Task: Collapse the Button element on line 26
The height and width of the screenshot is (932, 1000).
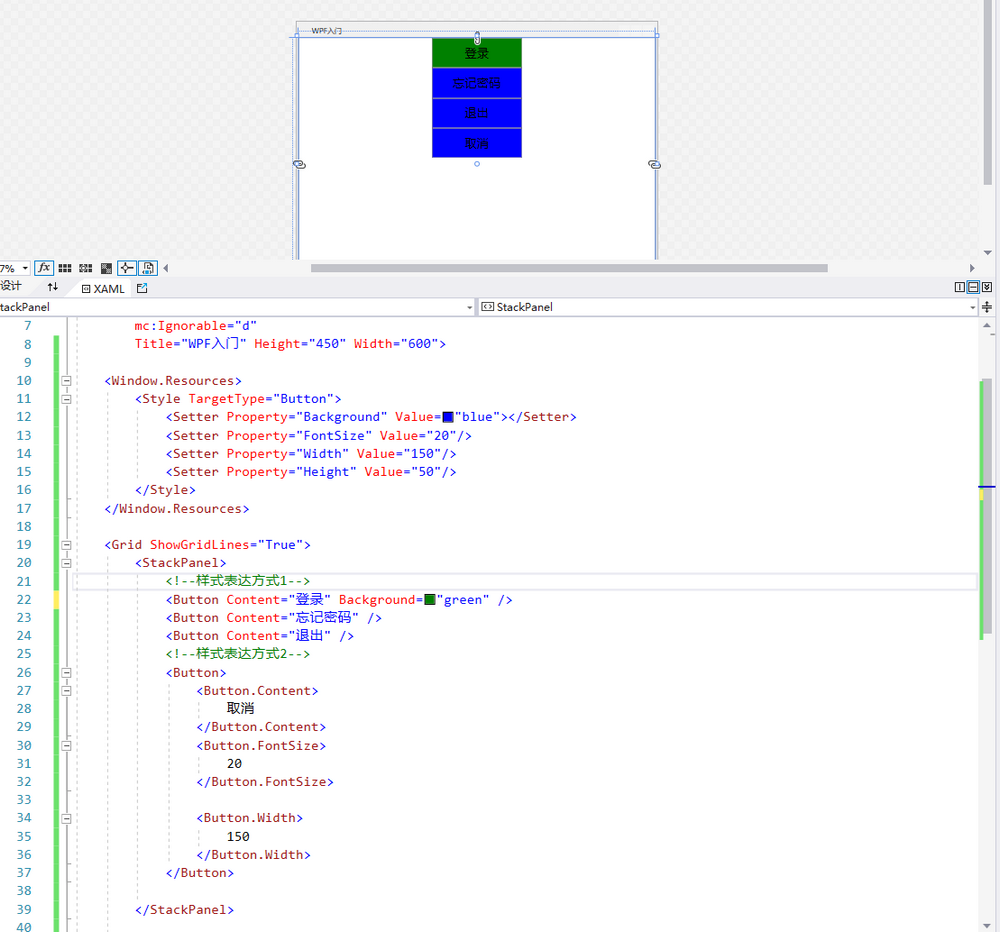Action: point(66,673)
